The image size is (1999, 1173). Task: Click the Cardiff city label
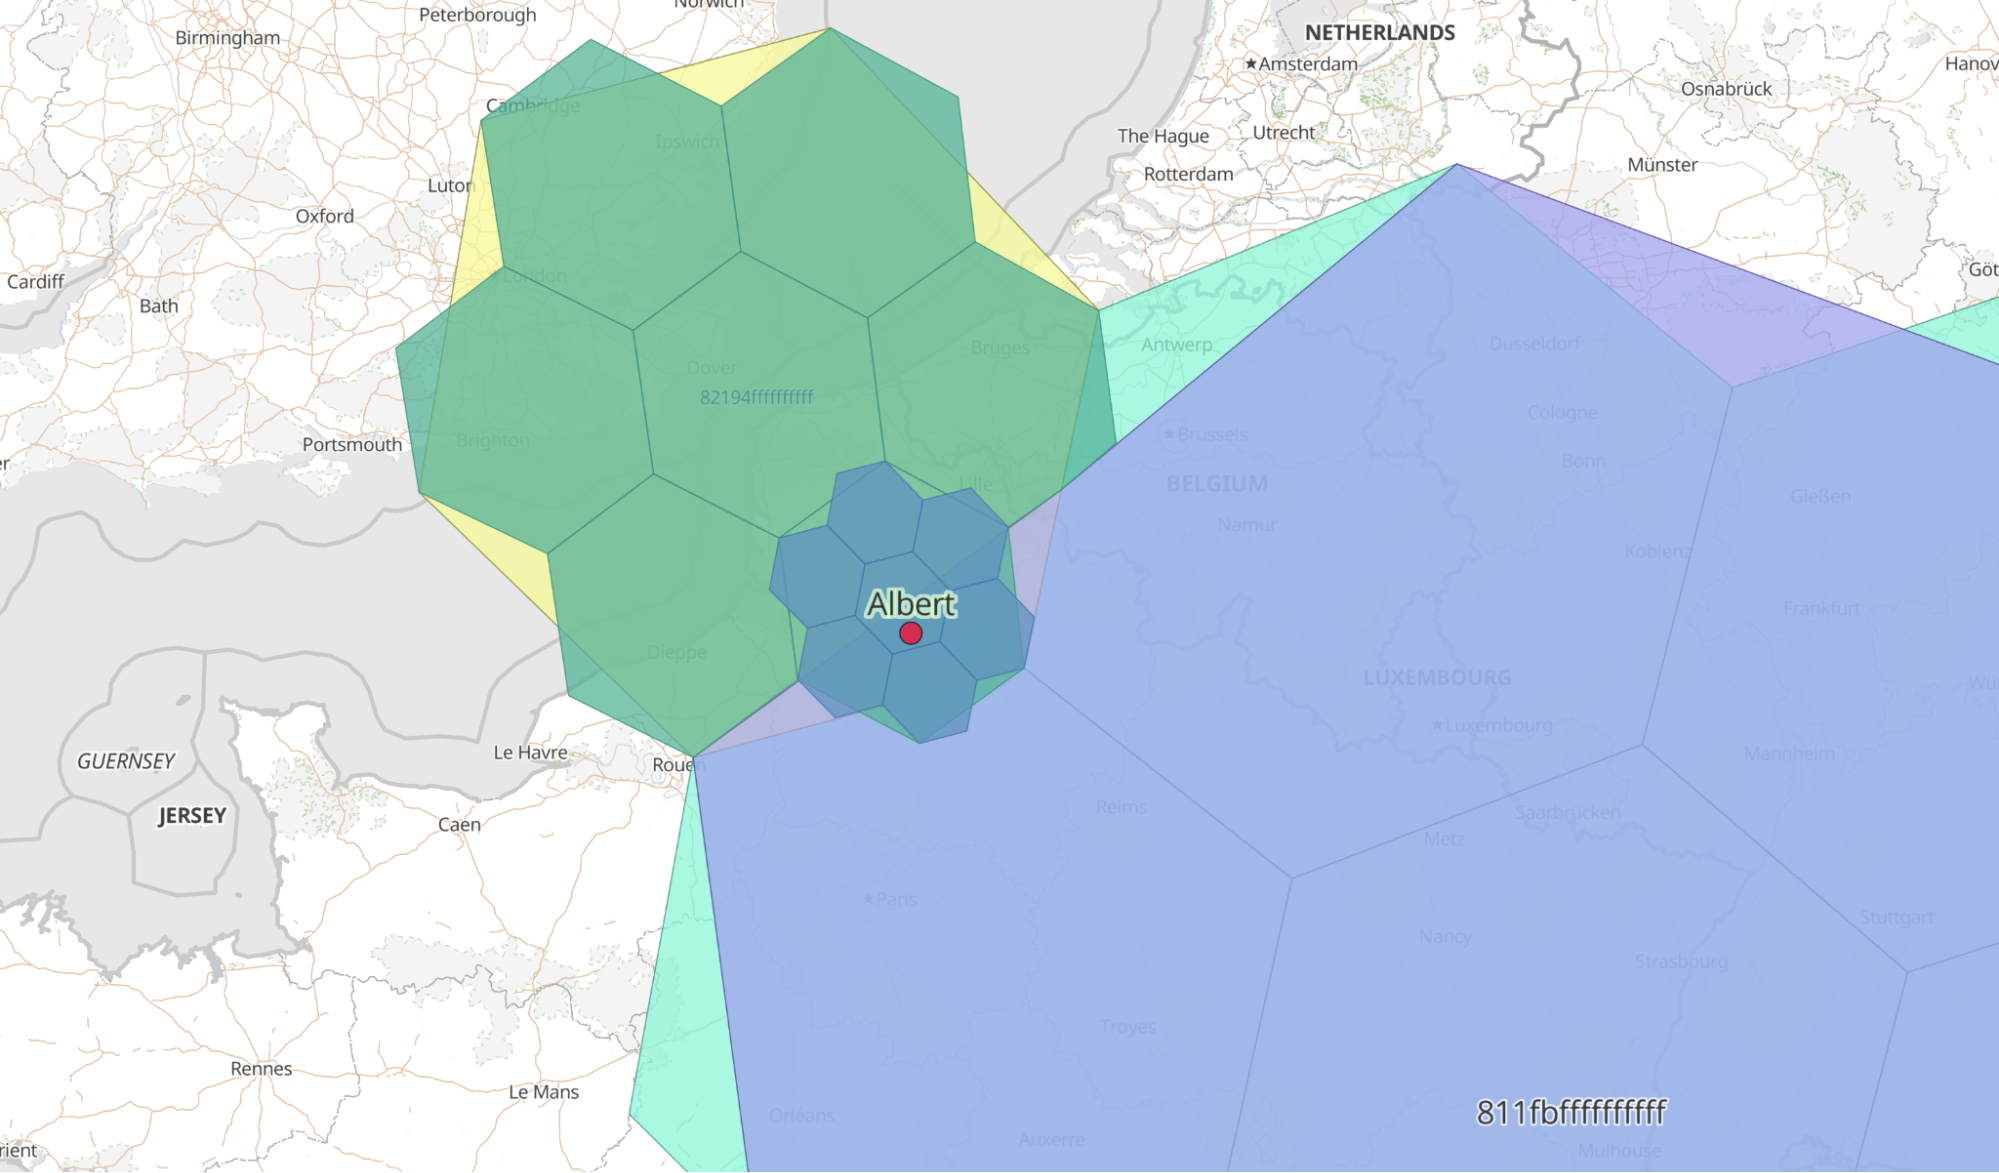tap(35, 282)
